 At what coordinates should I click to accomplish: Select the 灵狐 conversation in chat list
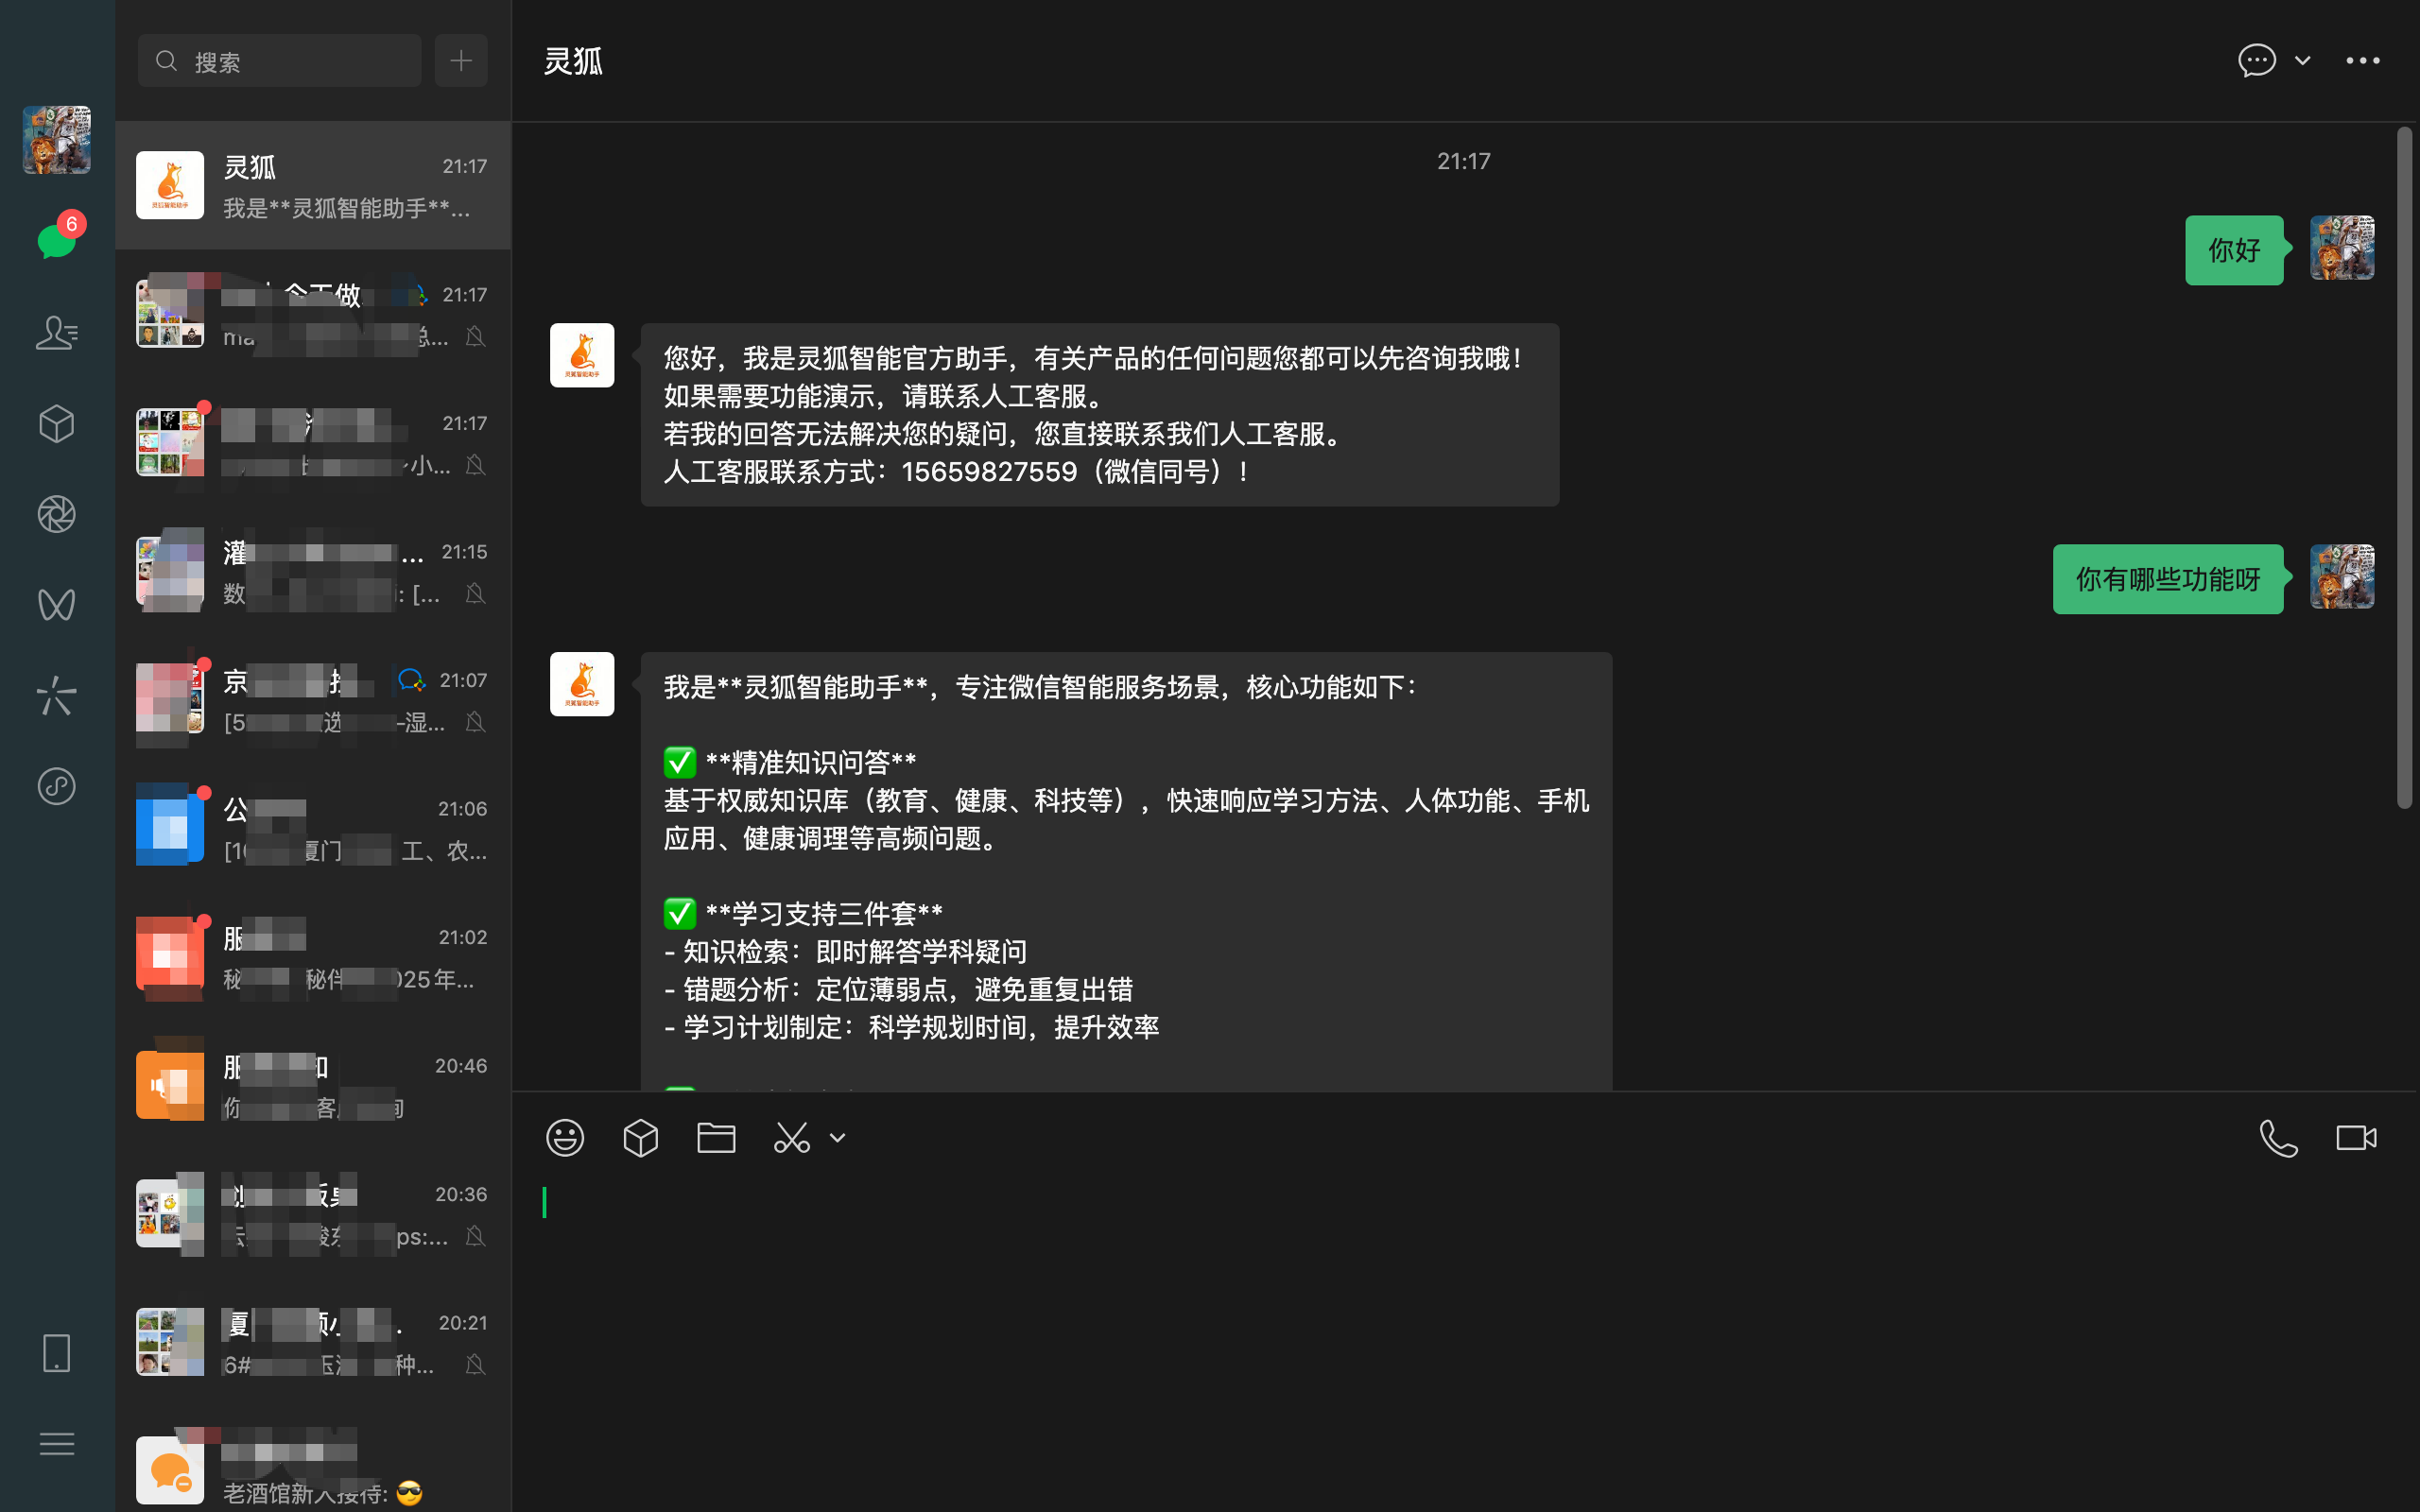click(313, 186)
